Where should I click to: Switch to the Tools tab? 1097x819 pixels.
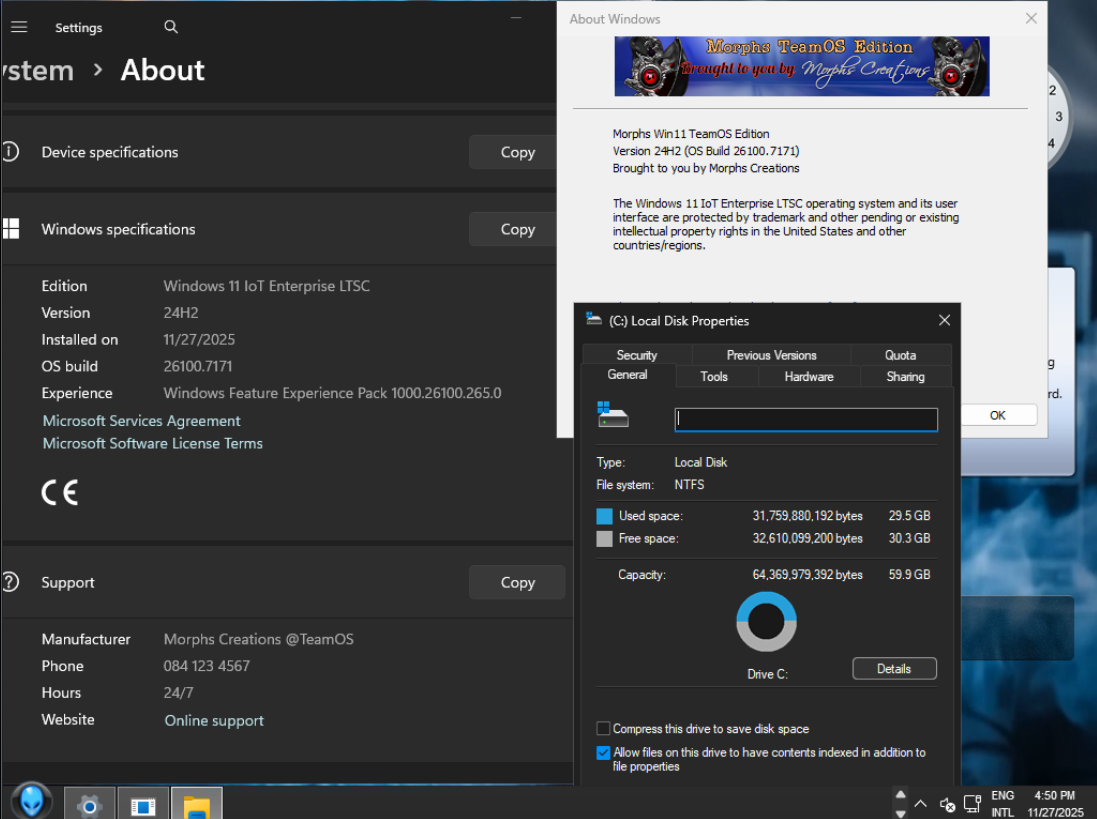(x=714, y=377)
